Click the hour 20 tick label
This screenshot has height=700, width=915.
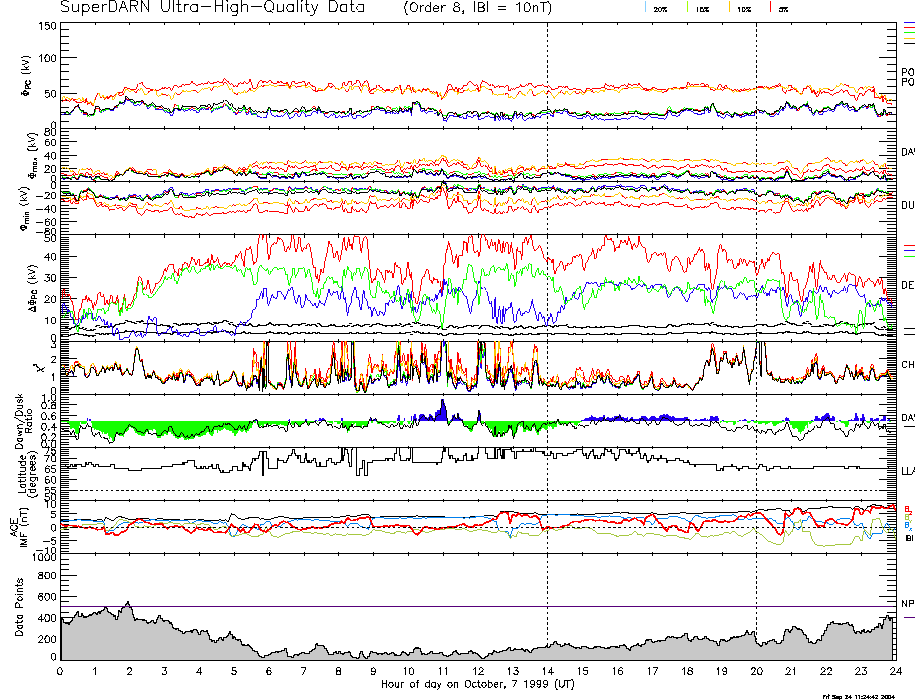[756, 671]
